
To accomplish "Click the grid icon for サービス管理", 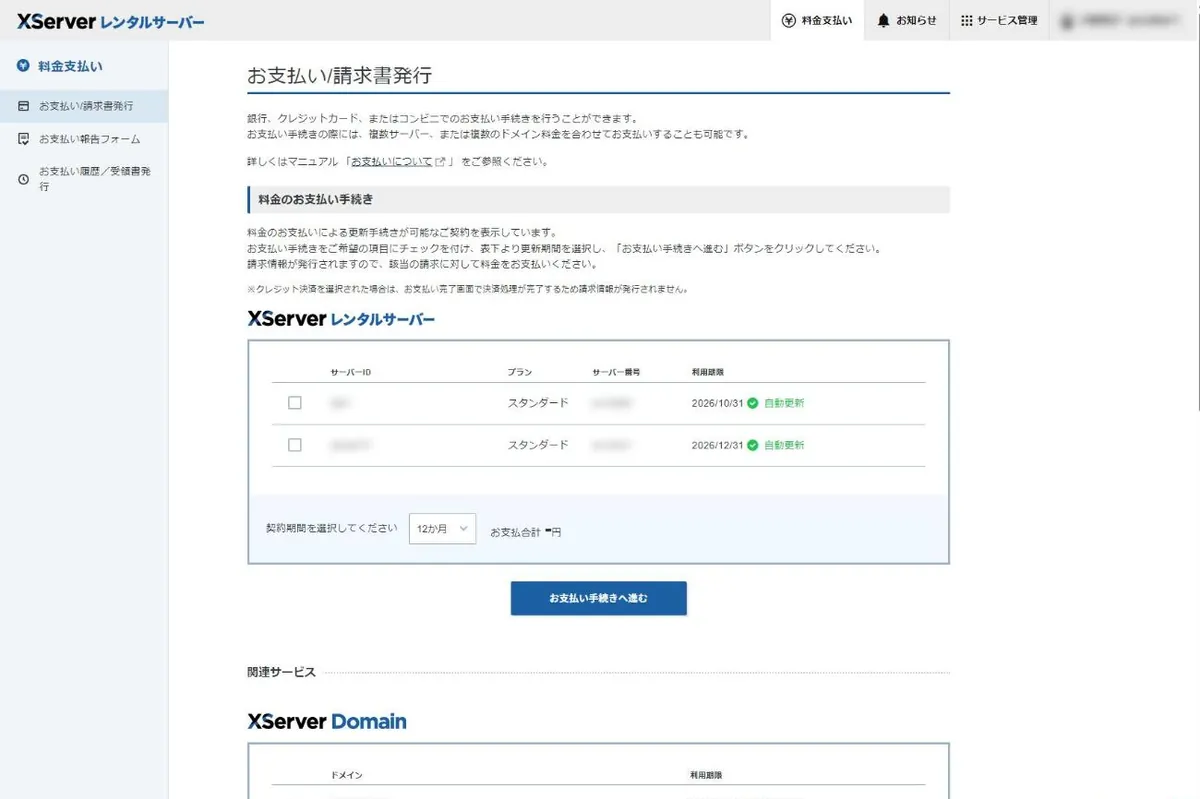I will 967,20.
